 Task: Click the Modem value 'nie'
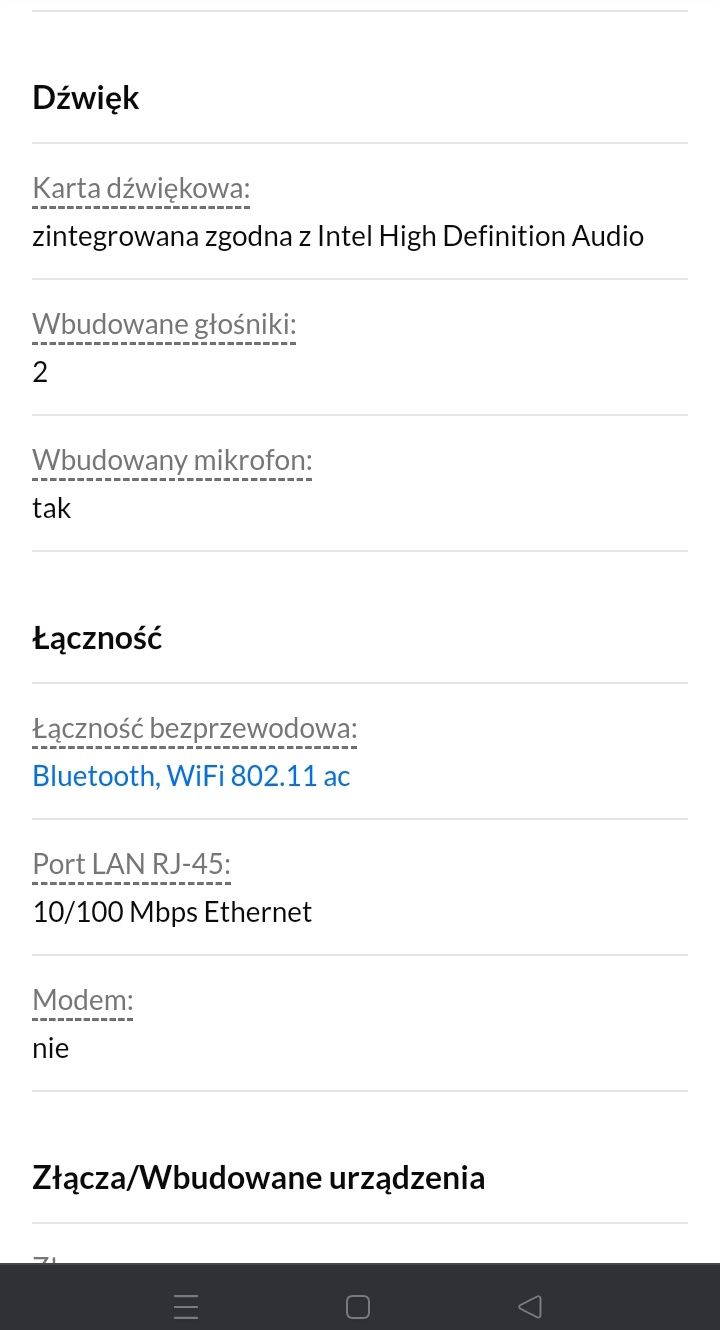[x=50, y=1048]
